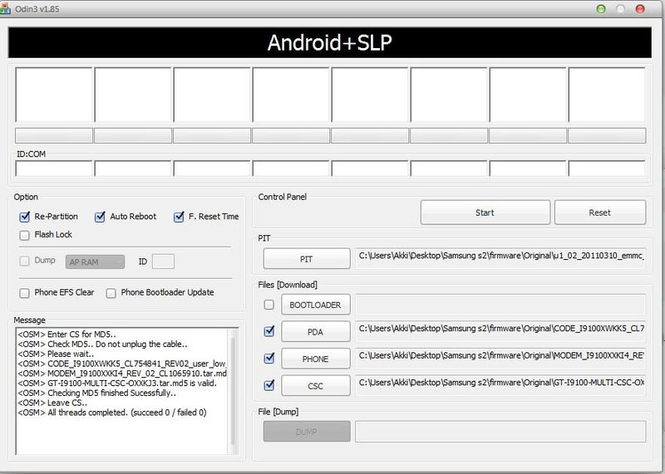Viewport: 665px width, 474px height.
Task: Click the greyed DUMP button
Action: point(307,432)
